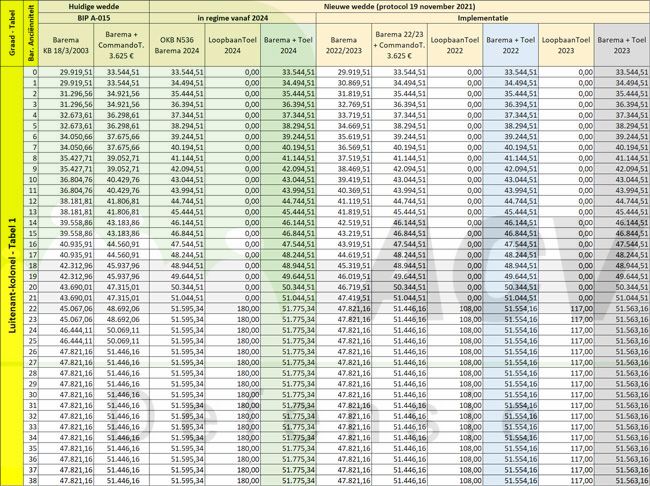Click Barema KB 18/3/2003 value in row 4
Viewport: 650px width, 486px height.
[x=66, y=115]
